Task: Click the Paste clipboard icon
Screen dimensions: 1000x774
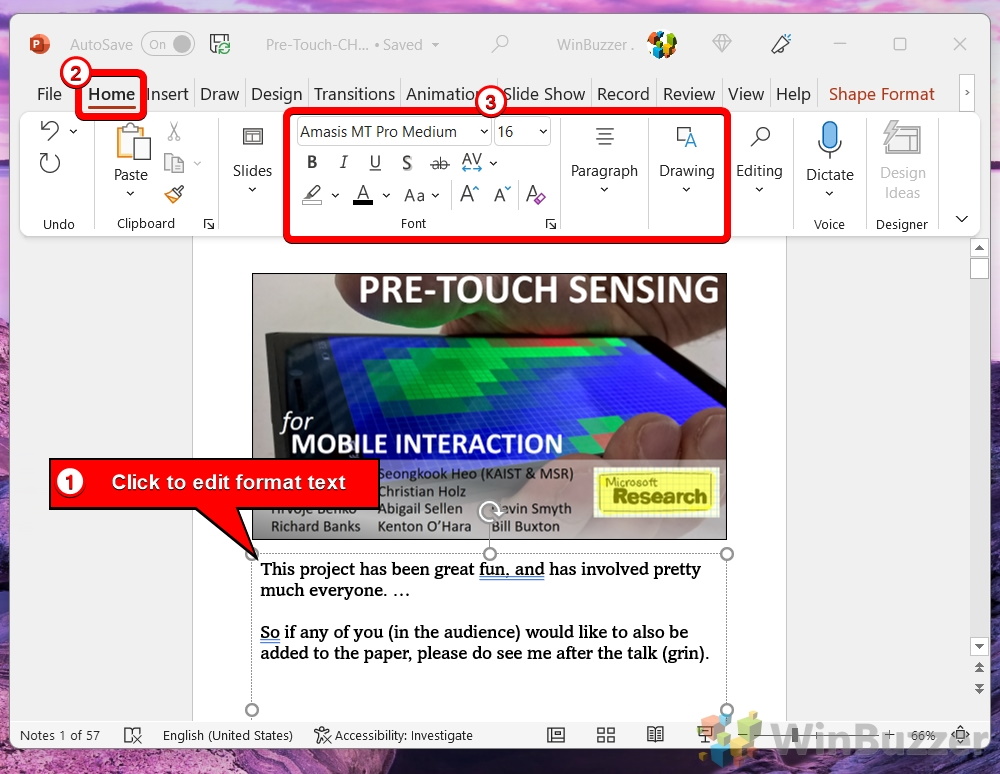Action: [133, 142]
